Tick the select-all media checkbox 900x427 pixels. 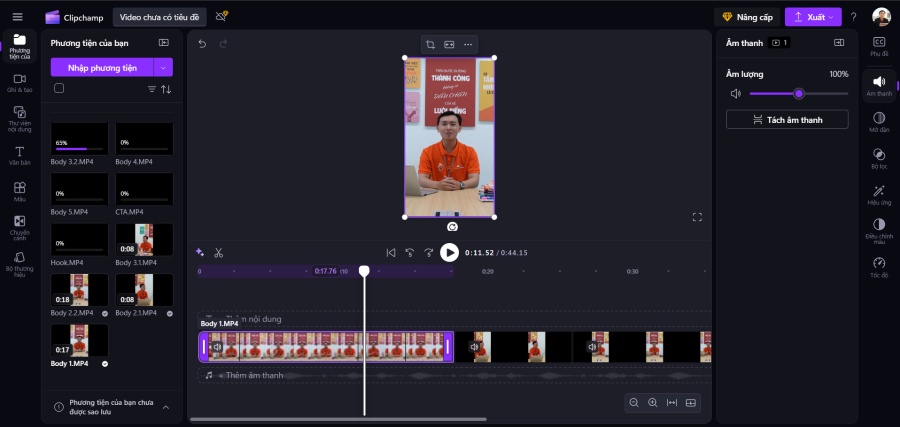tap(59, 88)
